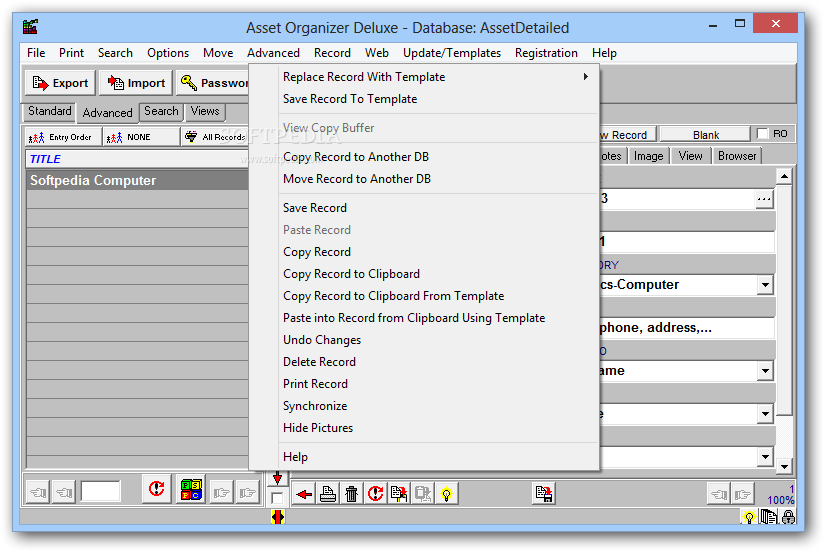This screenshot has width=825, height=552.
Task: Open the Web menu
Action: (377, 53)
